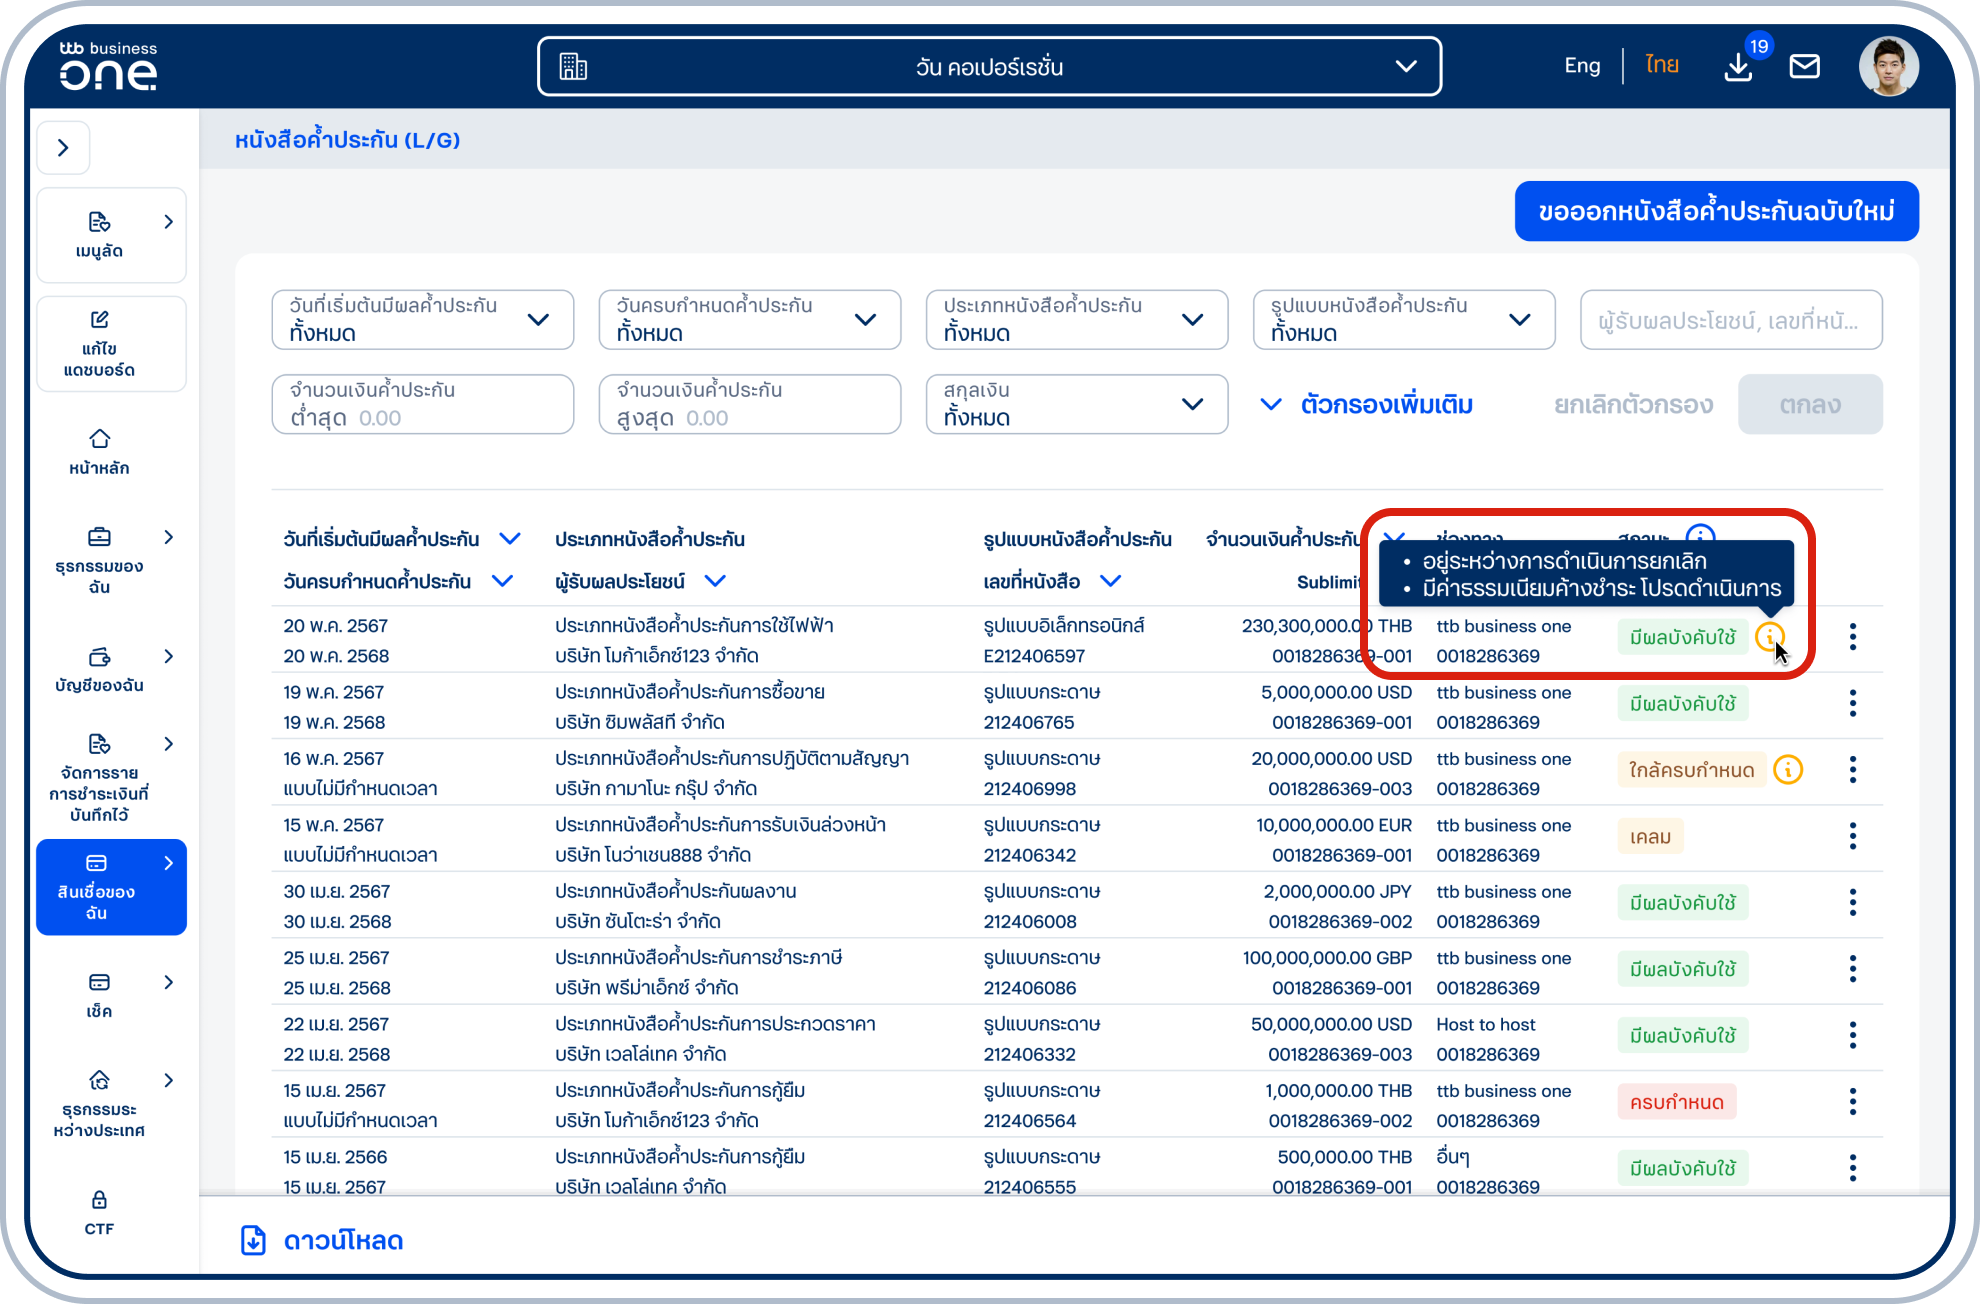Open the วัน คอเปอร์เรชั่น company selector dropdown
This screenshot has width=1980, height=1304.
pyautogui.click(x=989, y=67)
